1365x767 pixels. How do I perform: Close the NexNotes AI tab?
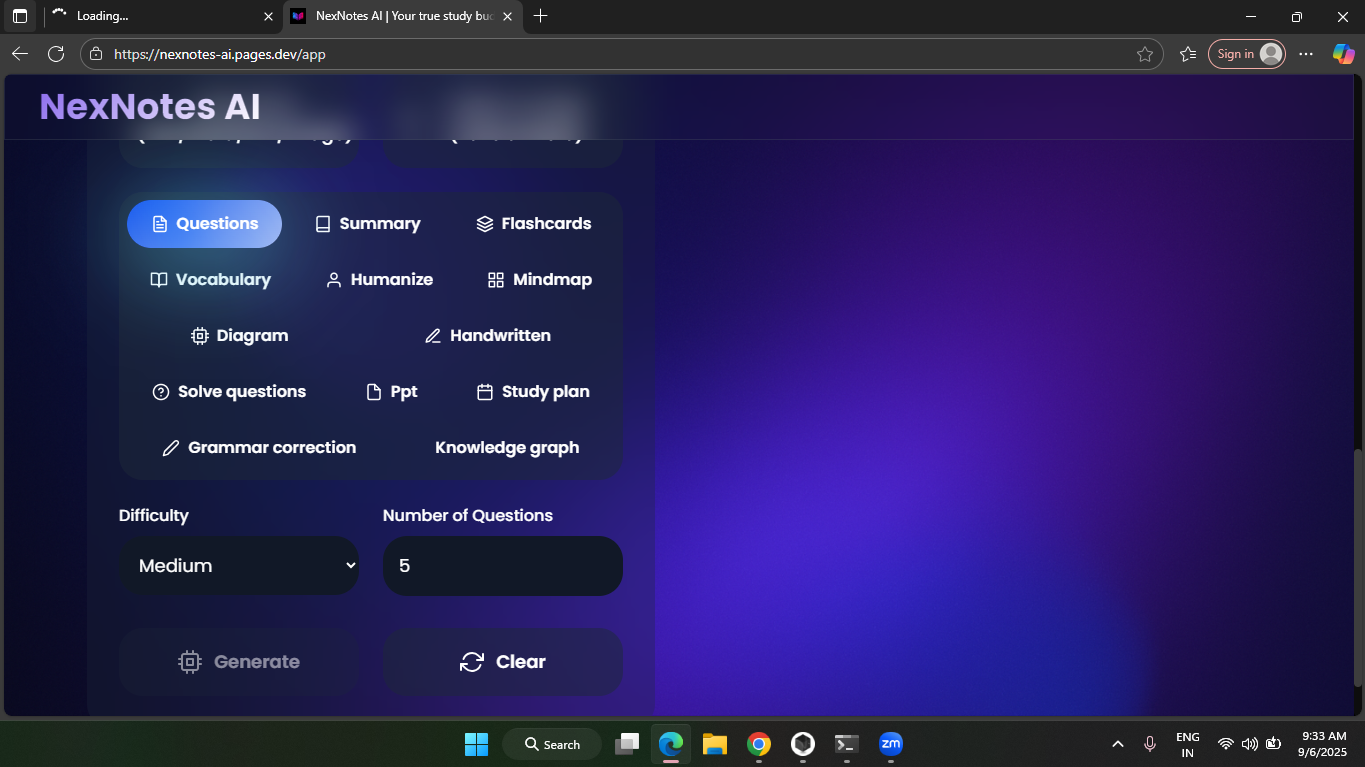click(508, 16)
